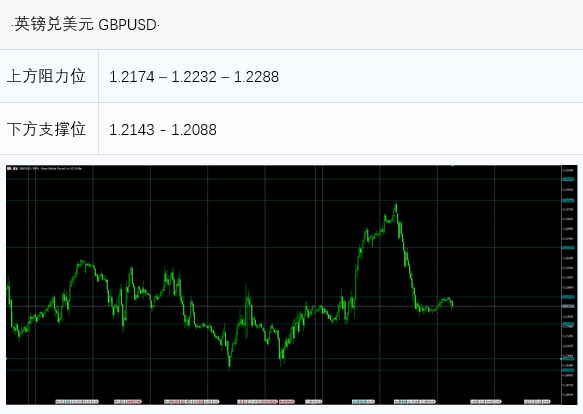This screenshot has height=414, width=583.
Task: Click the first event marker group on time axis
Action: point(77,402)
